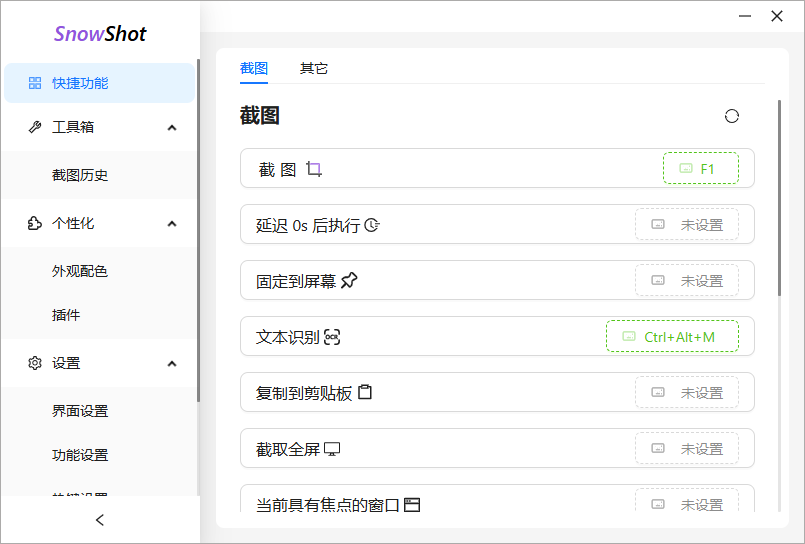Collapse the sidebar with the left arrow
The image size is (805, 544).
click(99, 520)
